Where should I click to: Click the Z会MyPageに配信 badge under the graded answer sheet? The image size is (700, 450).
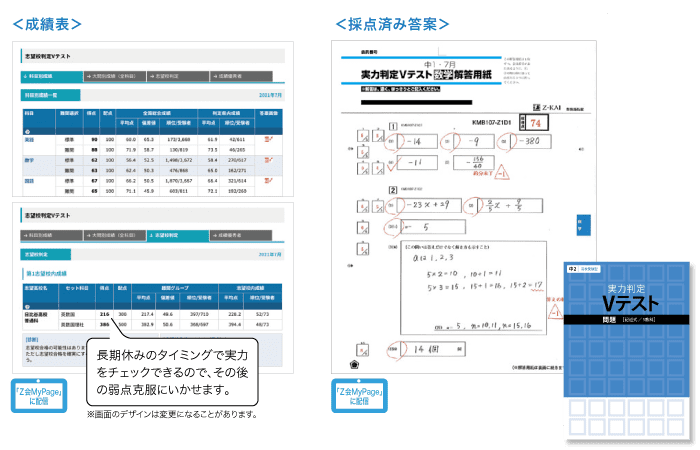click(359, 396)
